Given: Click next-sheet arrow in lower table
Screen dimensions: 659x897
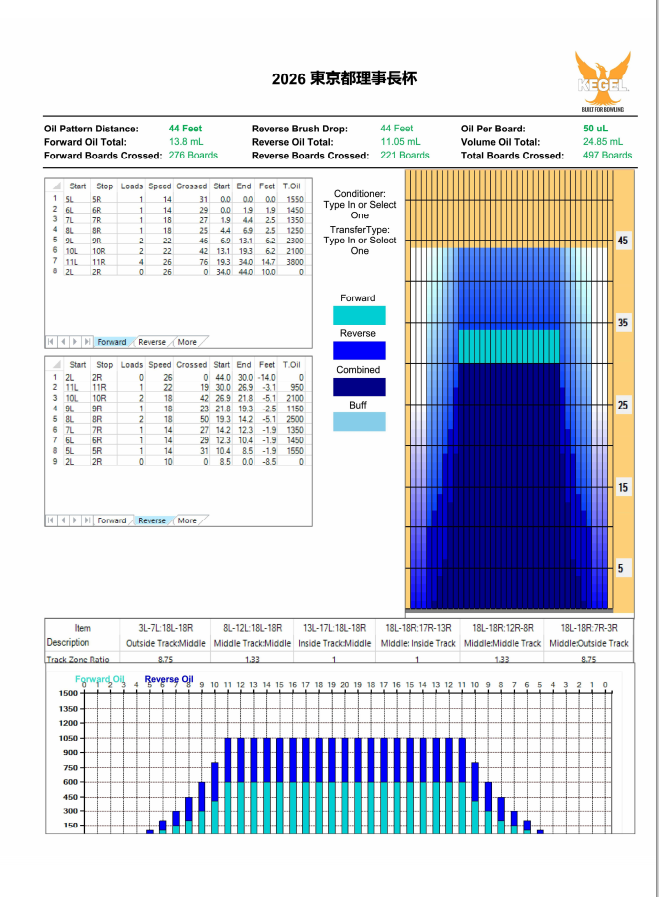Looking at the screenshot, I should tap(74, 521).
